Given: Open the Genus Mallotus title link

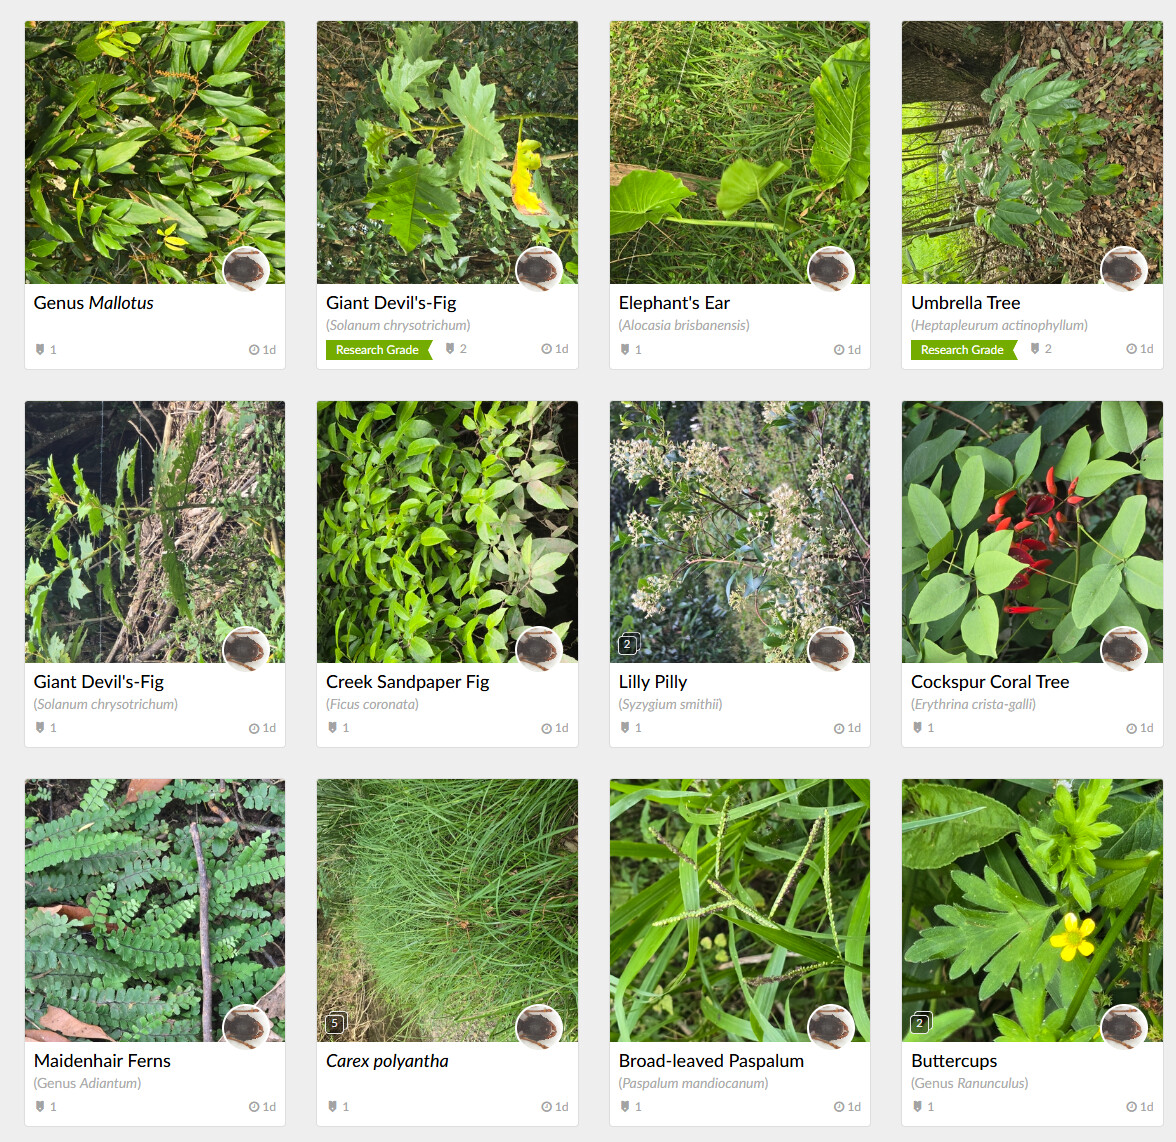Looking at the screenshot, I should pyautogui.click(x=94, y=303).
